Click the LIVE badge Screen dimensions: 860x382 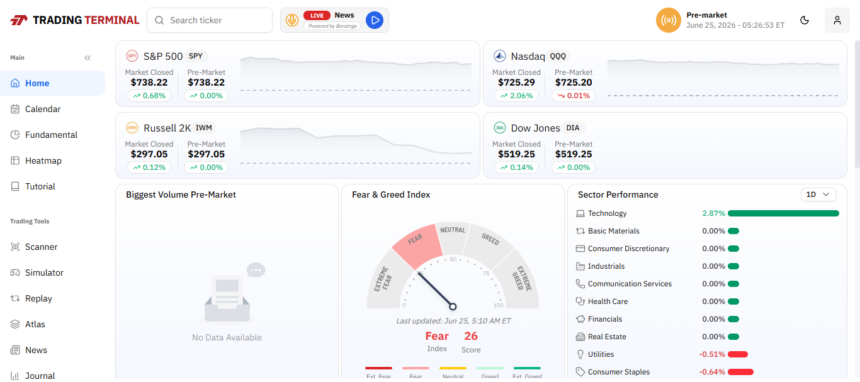(x=317, y=15)
